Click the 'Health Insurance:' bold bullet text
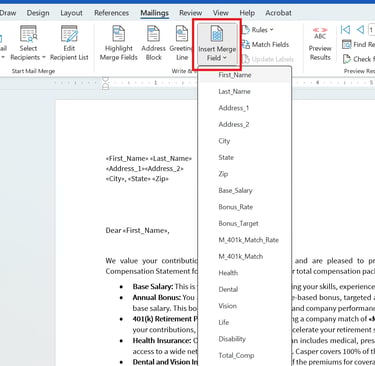375x366 pixels. pos(162,341)
